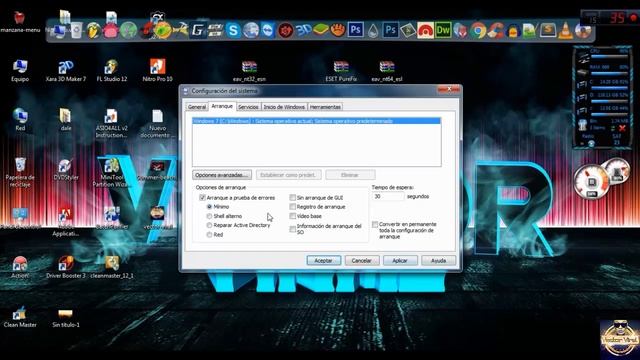Select the DVDStyler desktop shortcut
Screen dimensions: 640x360
[66, 169]
